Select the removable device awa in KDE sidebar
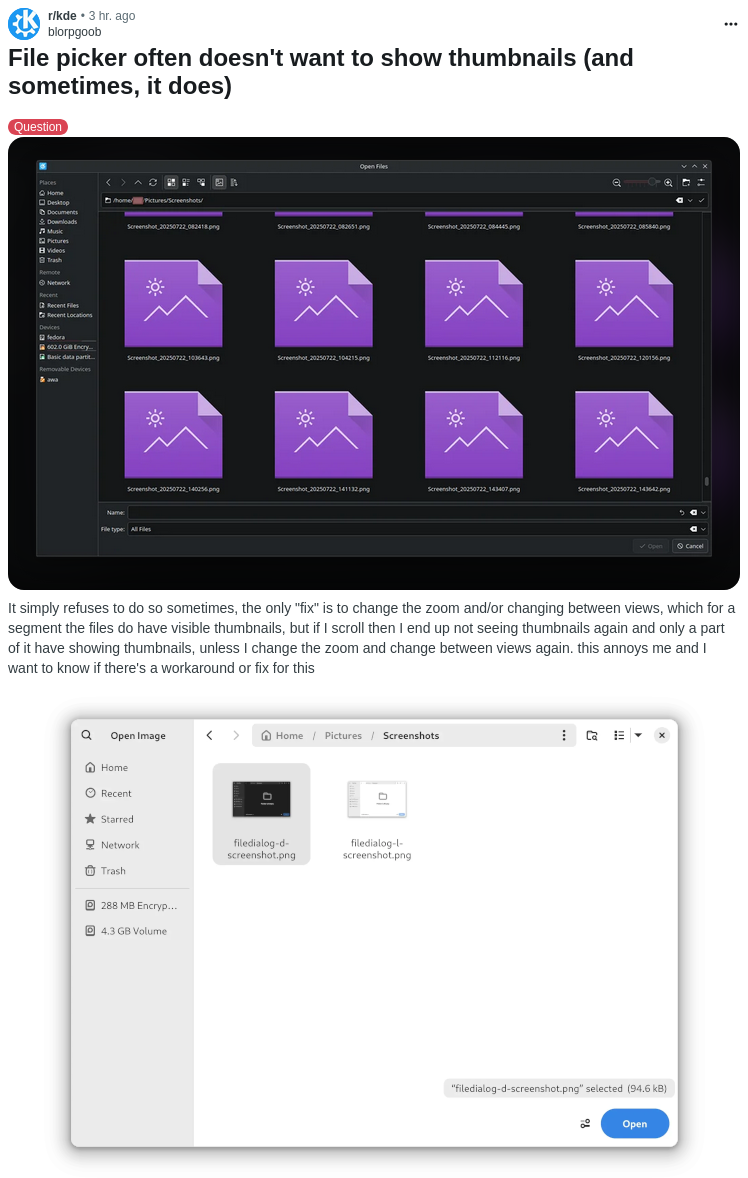The height and width of the screenshot is (1178, 748). 49,379
